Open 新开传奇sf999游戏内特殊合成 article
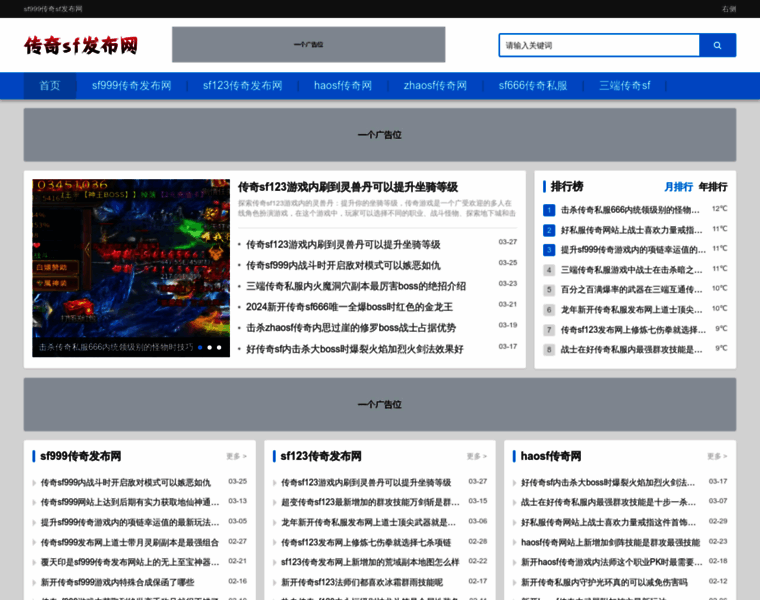This screenshot has width=760, height=600. point(117,582)
